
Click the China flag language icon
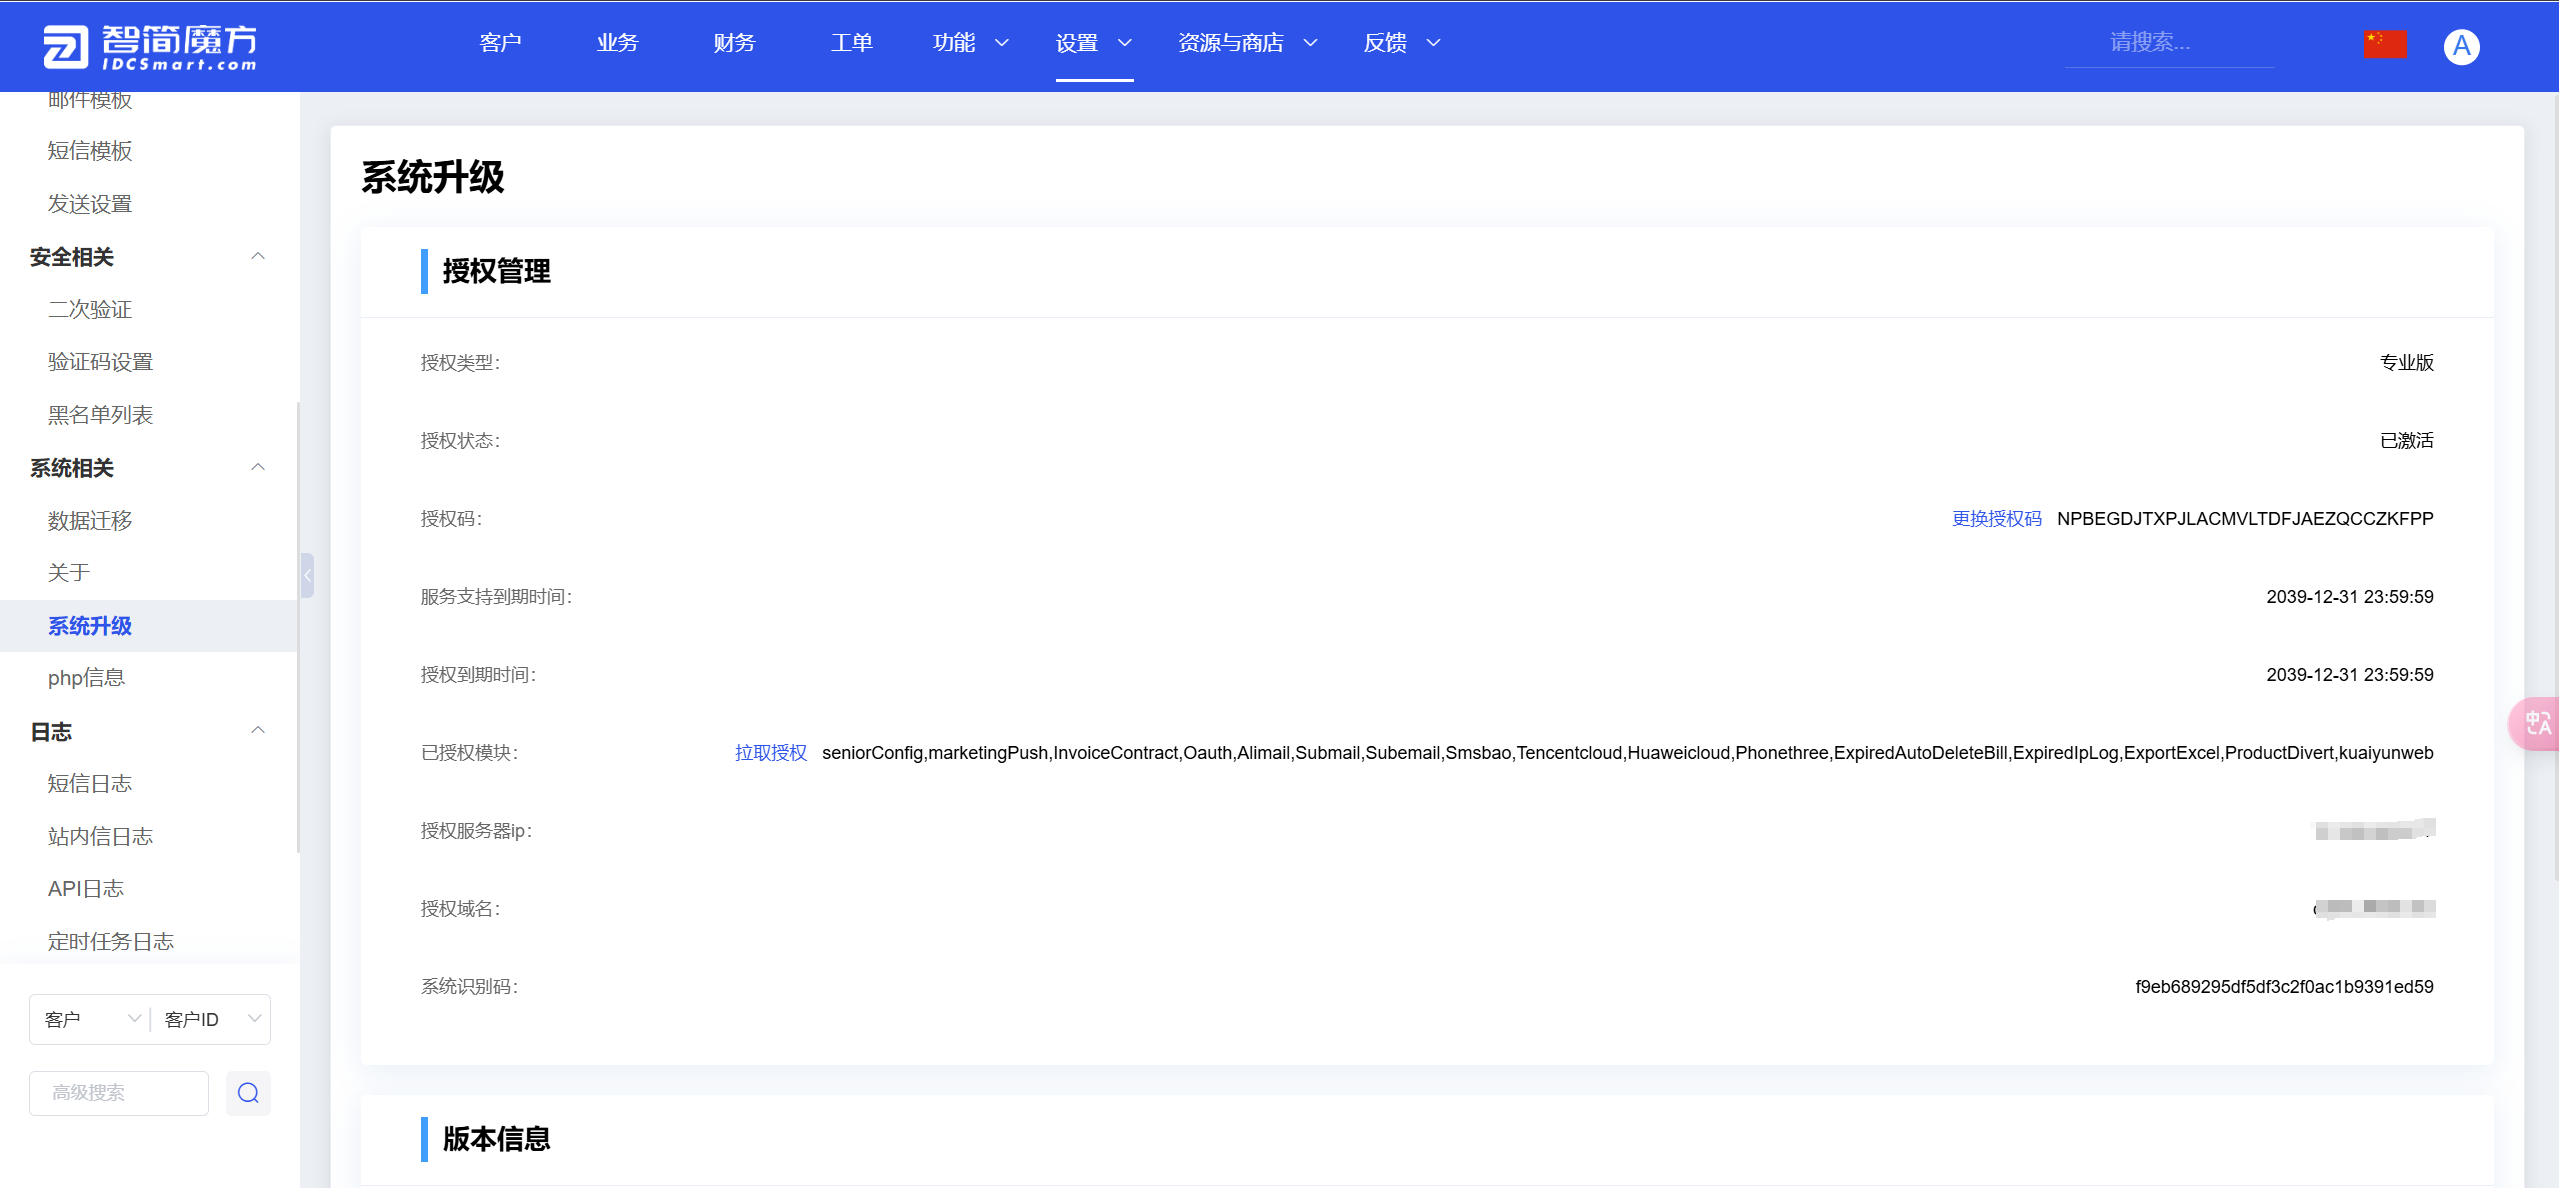[2384, 44]
